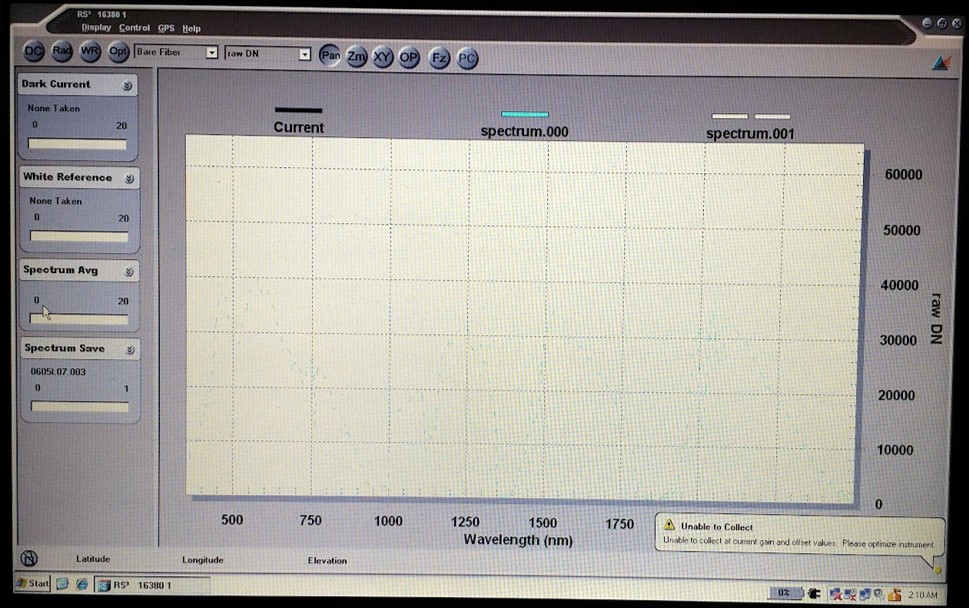Click the Longitude label in status bar
The image size is (969, 608).
pos(203,560)
